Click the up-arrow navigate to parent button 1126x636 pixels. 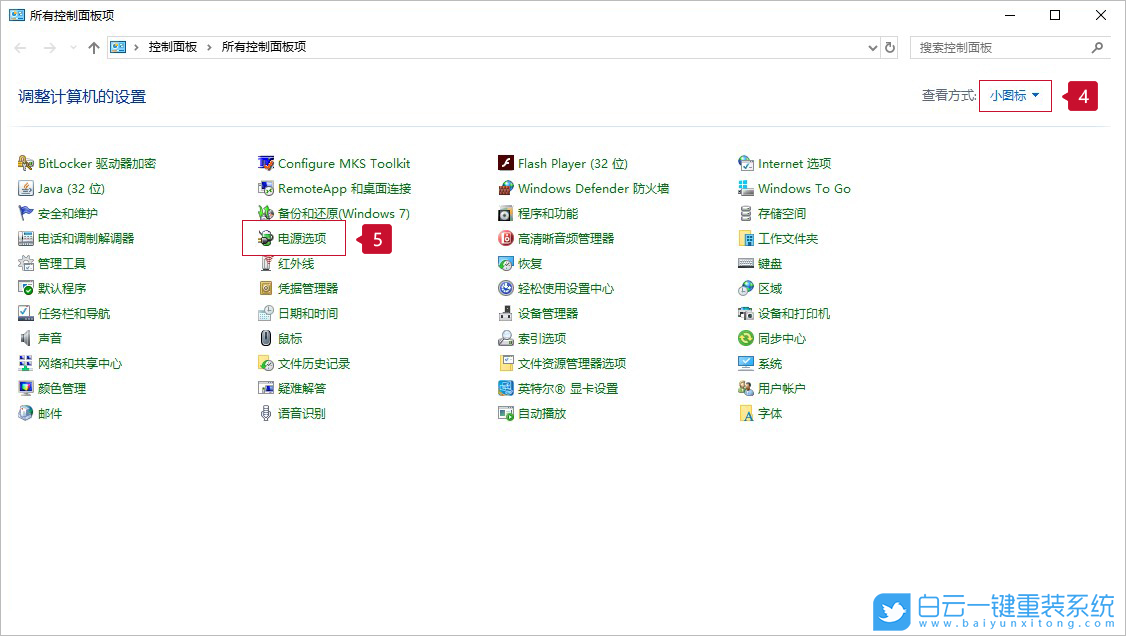point(94,47)
